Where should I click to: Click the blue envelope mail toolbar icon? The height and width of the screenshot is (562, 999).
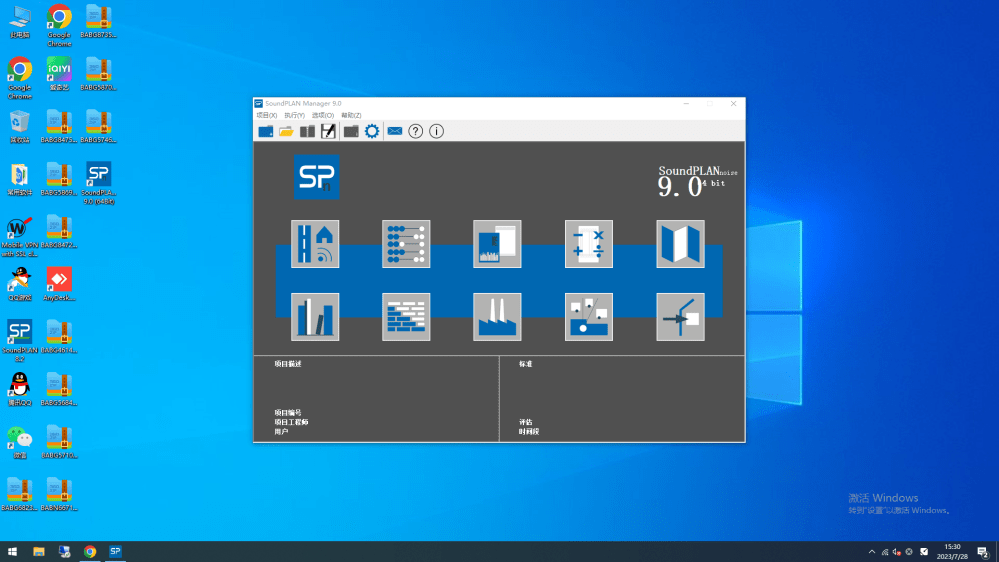(395, 131)
